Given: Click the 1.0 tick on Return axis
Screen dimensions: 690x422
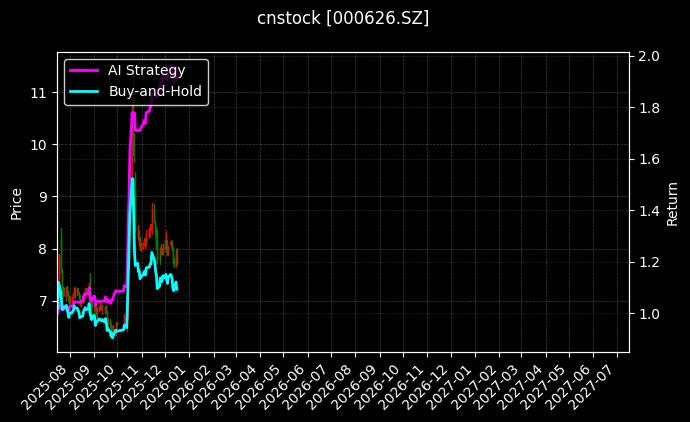Looking at the screenshot, I should click(649, 314).
